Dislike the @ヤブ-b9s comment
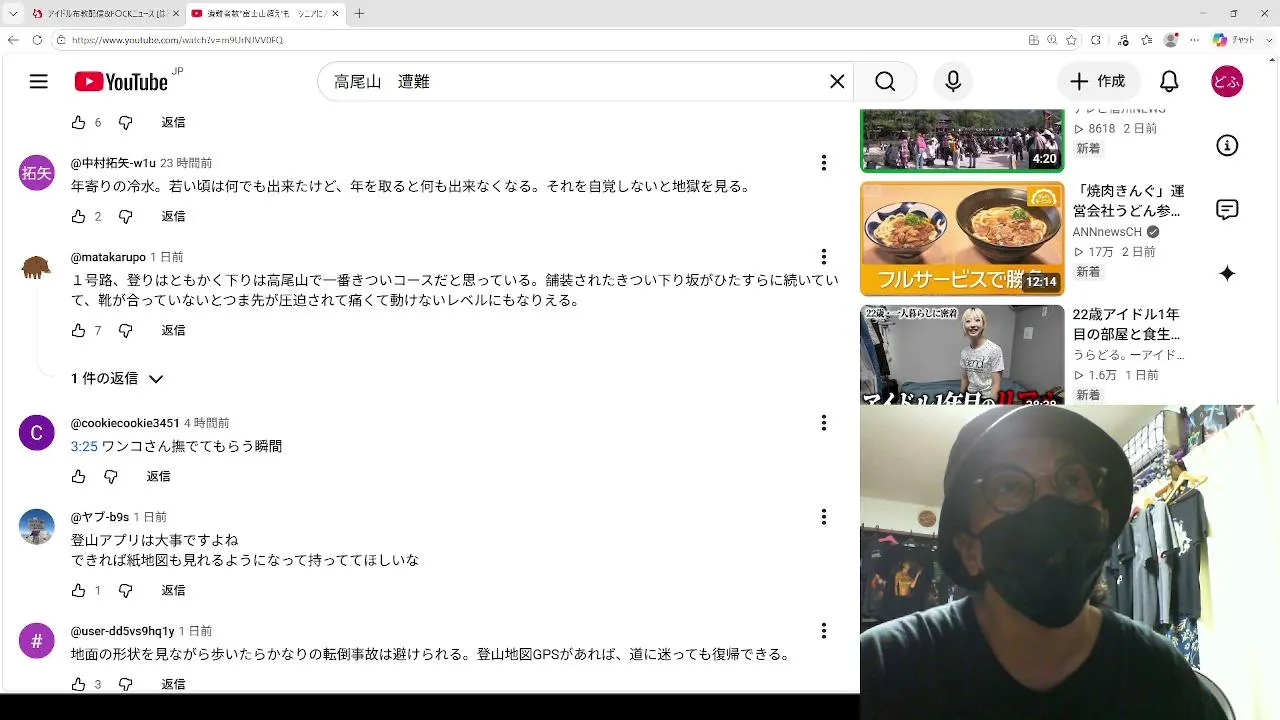The height and width of the screenshot is (720, 1280). click(x=125, y=590)
